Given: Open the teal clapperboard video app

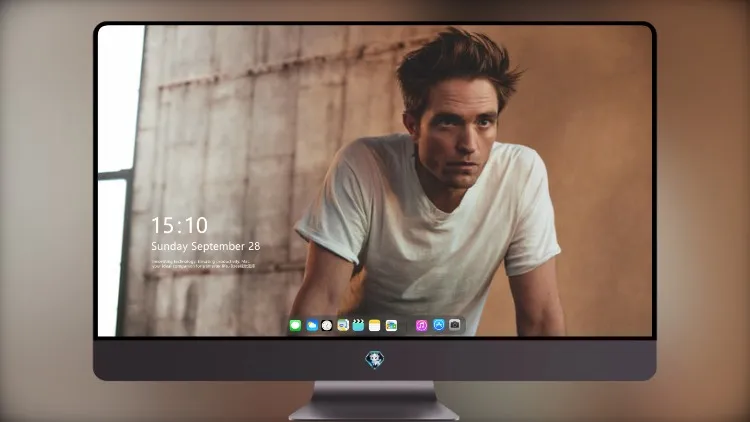Looking at the screenshot, I should [358, 325].
